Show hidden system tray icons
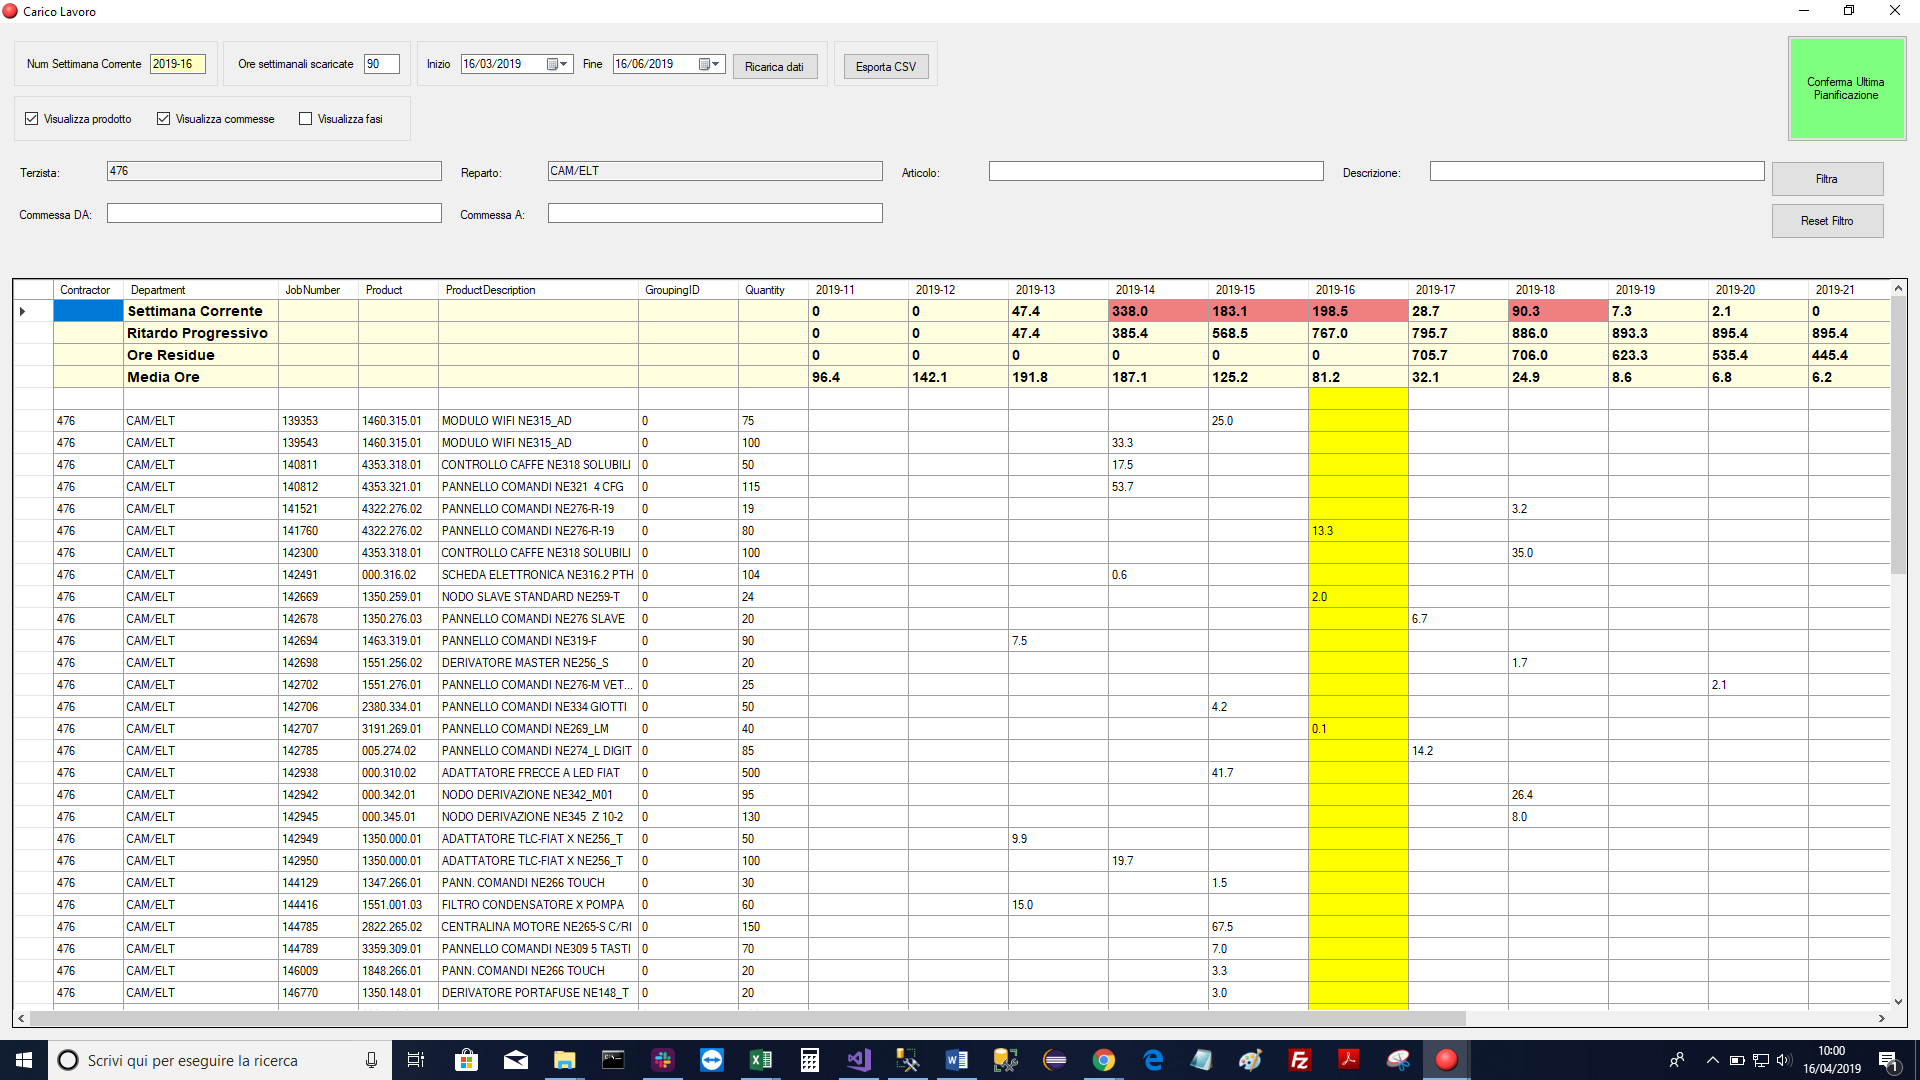The image size is (1920, 1080). [1713, 1060]
